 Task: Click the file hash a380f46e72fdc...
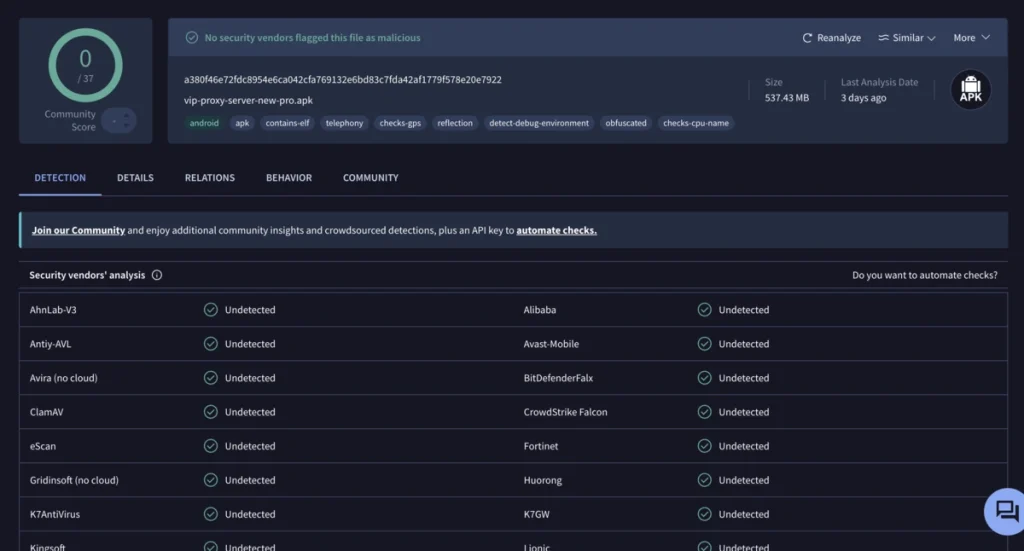tap(343, 80)
